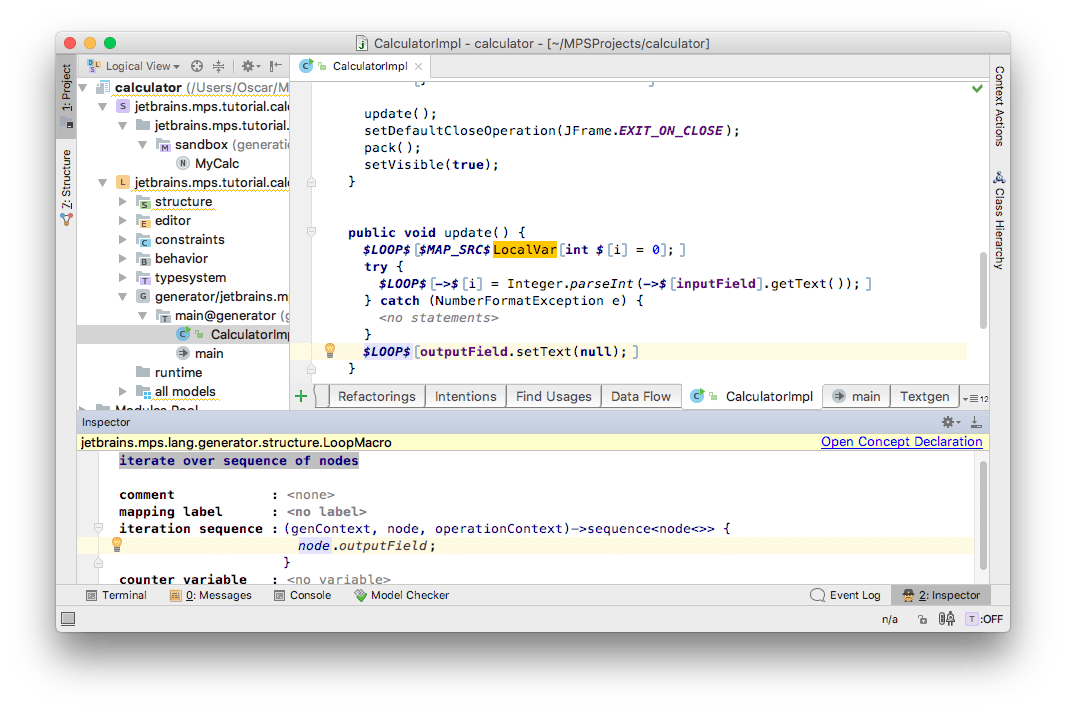Screen dimensions: 1066x712
Task: Close the CalculatorImpl editor tab
Action: (419, 67)
